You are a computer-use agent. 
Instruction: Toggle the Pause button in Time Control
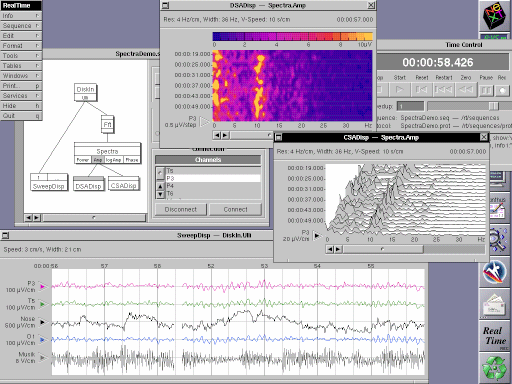coord(486,90)
